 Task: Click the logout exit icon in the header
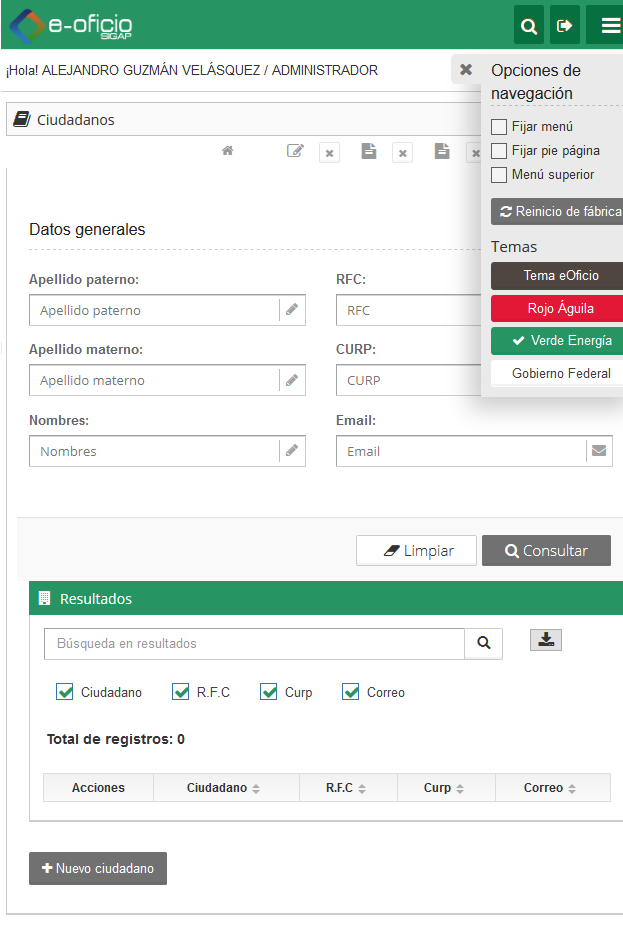click(565, 25)
